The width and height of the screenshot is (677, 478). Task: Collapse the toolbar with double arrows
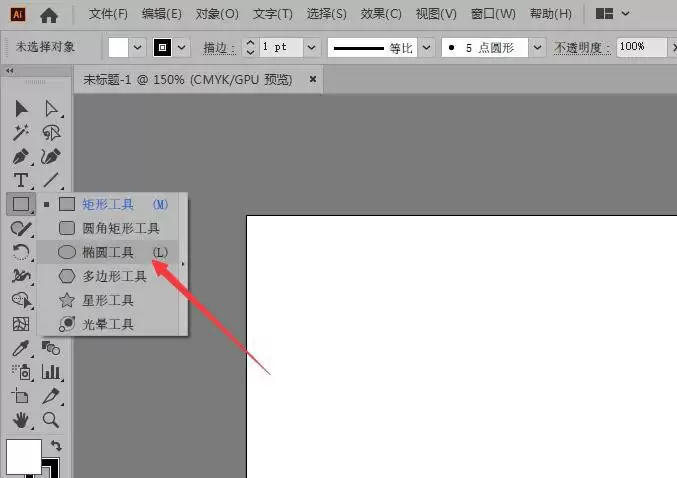pos(9,70)
